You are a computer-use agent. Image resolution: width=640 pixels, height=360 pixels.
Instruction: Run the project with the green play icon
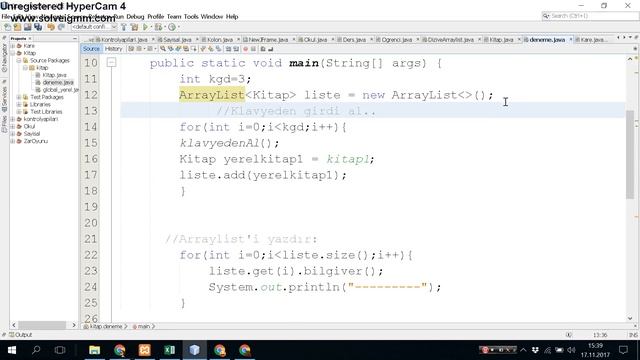point(145,27)
